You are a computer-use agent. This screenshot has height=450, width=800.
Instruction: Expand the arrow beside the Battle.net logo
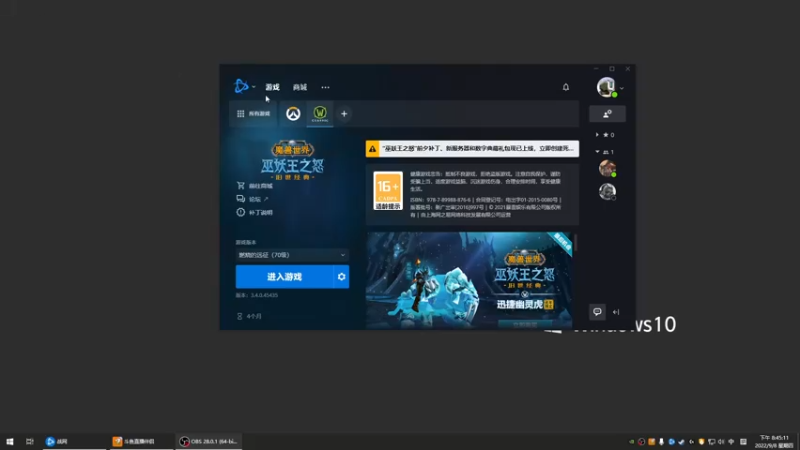254,87
